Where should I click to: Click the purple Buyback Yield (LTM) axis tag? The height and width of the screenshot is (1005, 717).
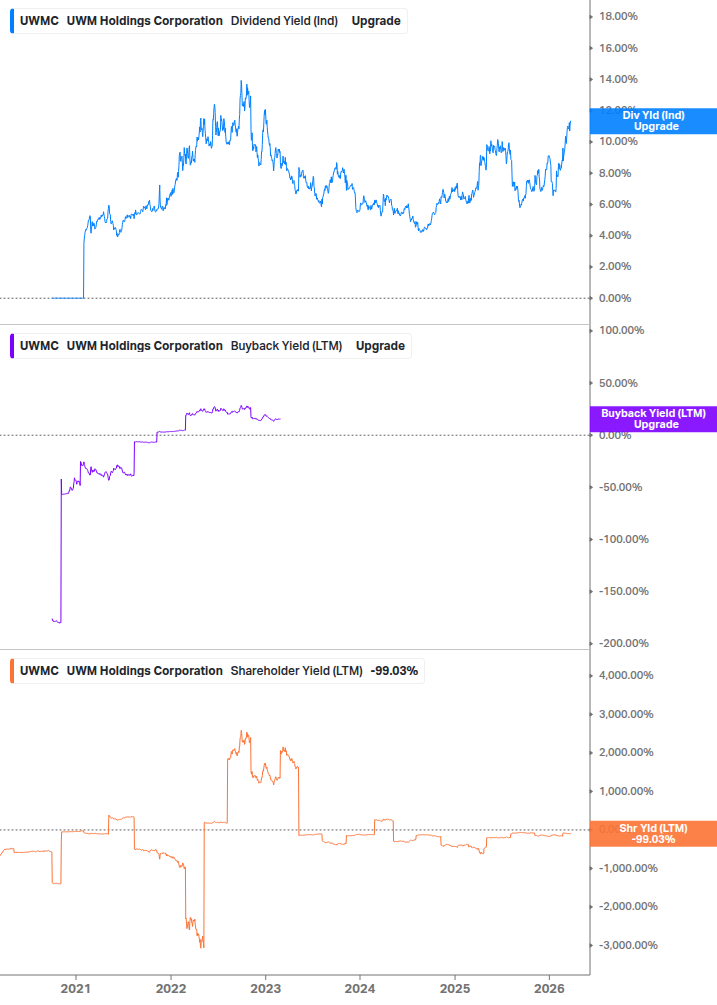tap(653, 419)
